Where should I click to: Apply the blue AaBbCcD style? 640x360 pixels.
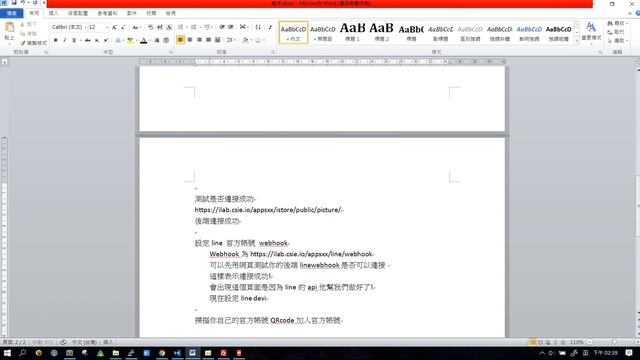pyautogui.click(x=529, y=33)
